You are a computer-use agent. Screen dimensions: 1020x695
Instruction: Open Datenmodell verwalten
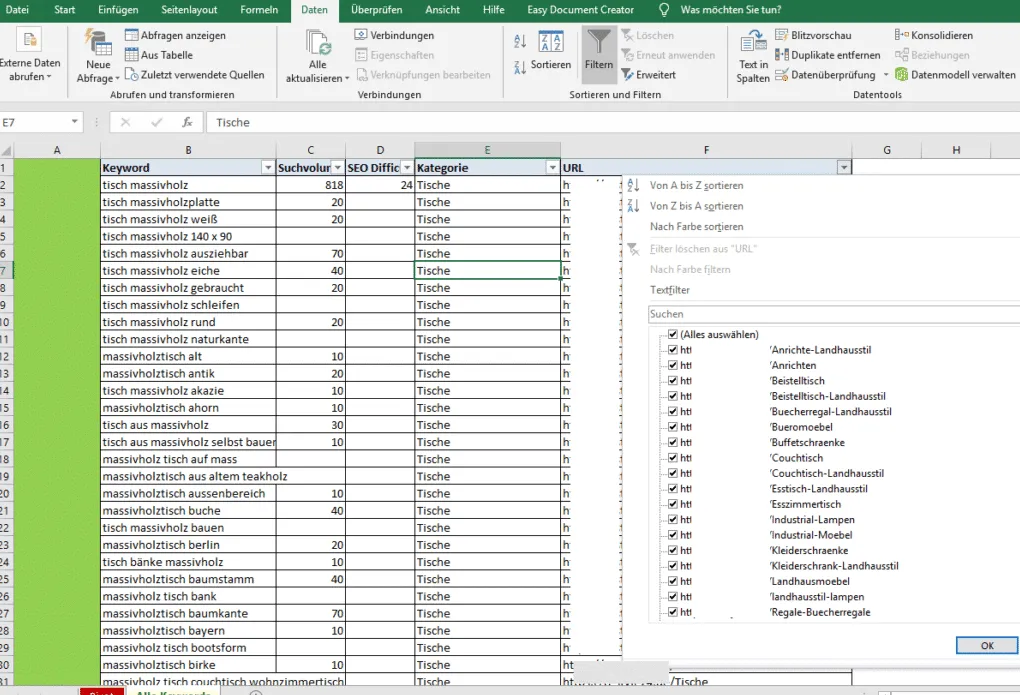point(955,75)
